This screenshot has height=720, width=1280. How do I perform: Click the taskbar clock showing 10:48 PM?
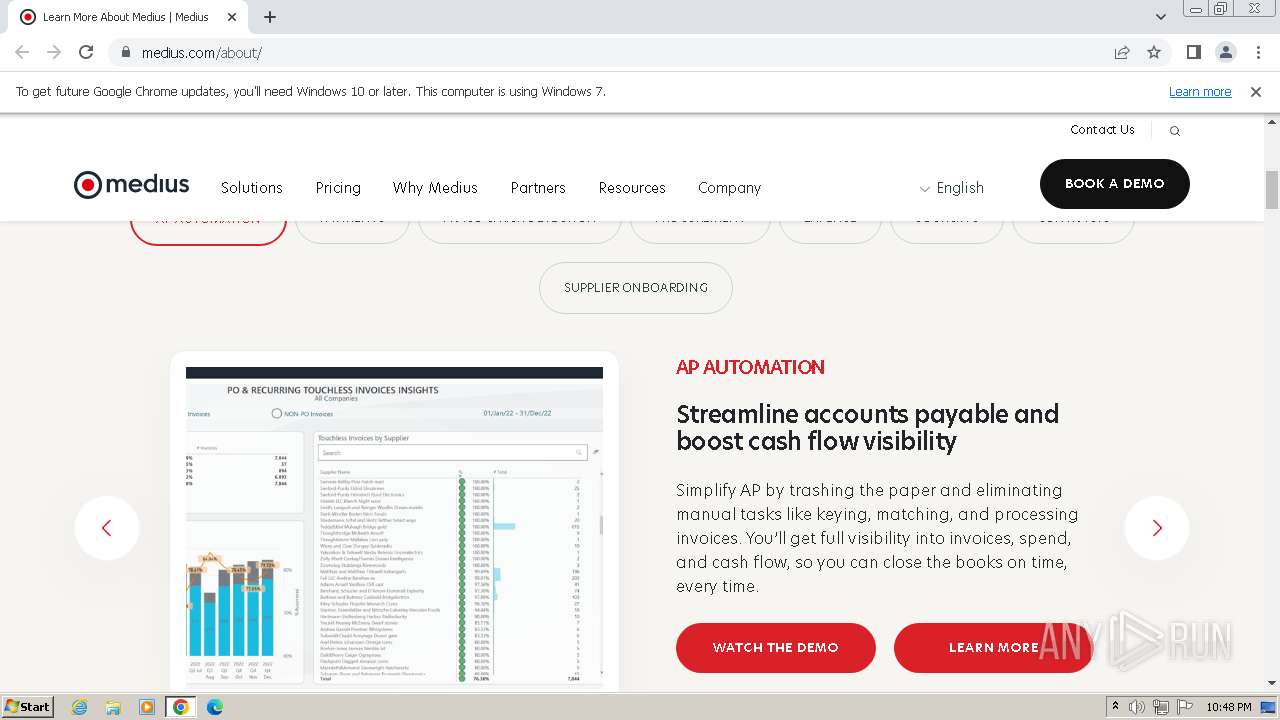1229,707
